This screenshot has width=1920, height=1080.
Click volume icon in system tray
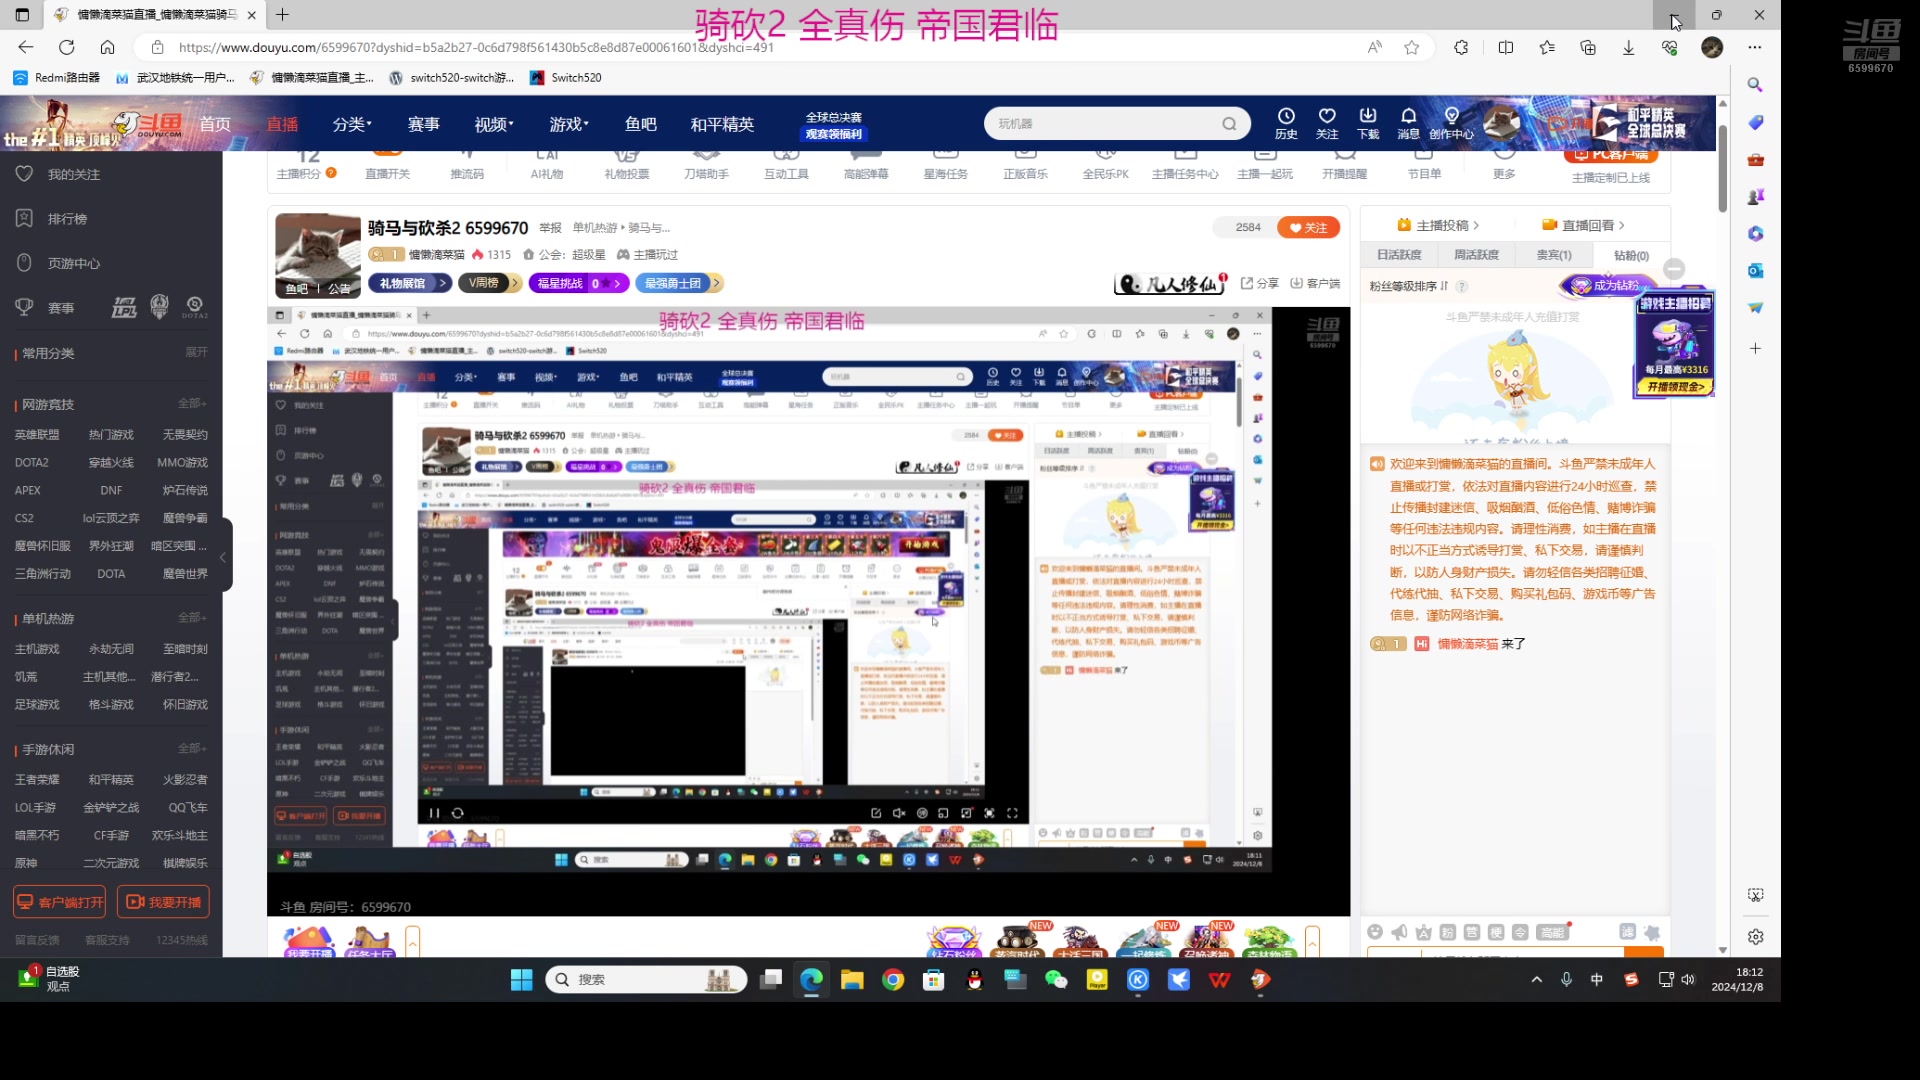click(x=1688, y=980)
